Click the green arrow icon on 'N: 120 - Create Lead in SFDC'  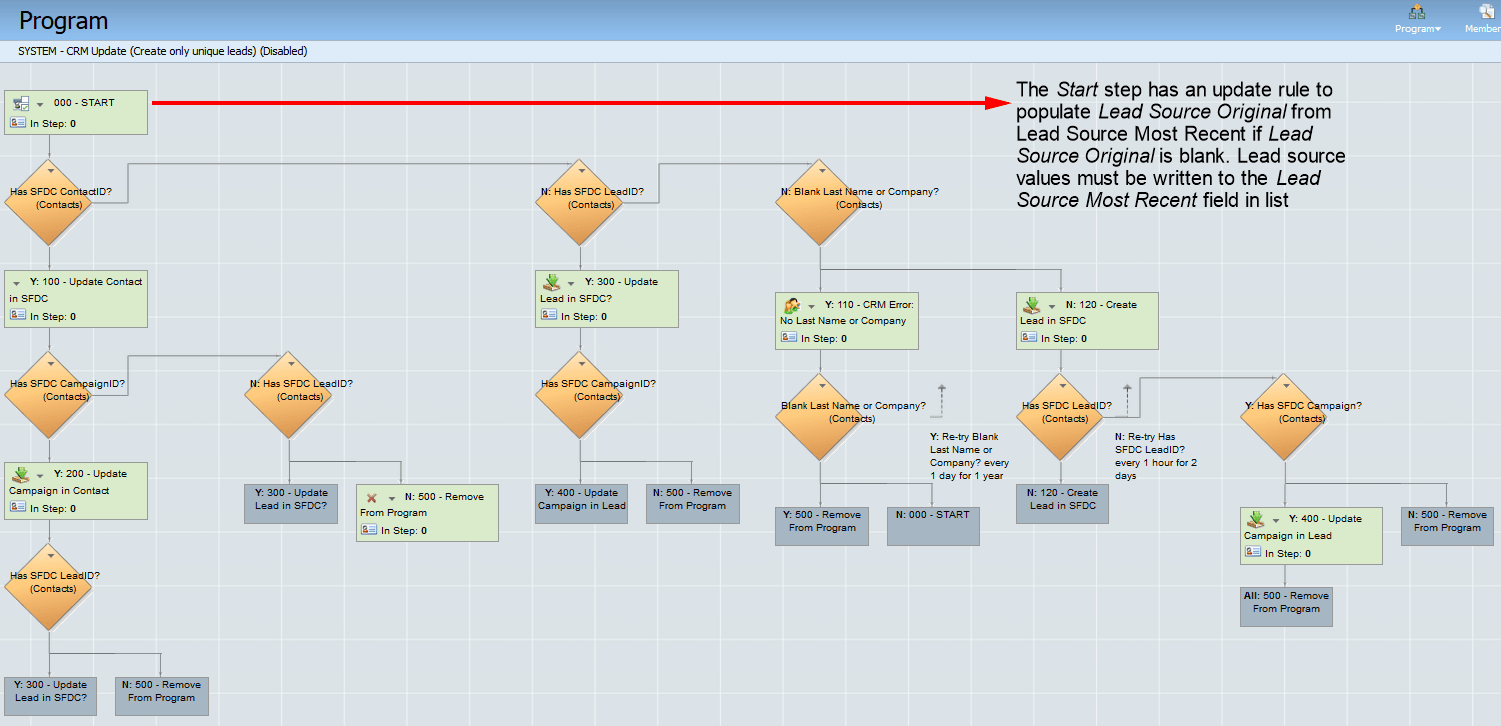coord(1034,304)
